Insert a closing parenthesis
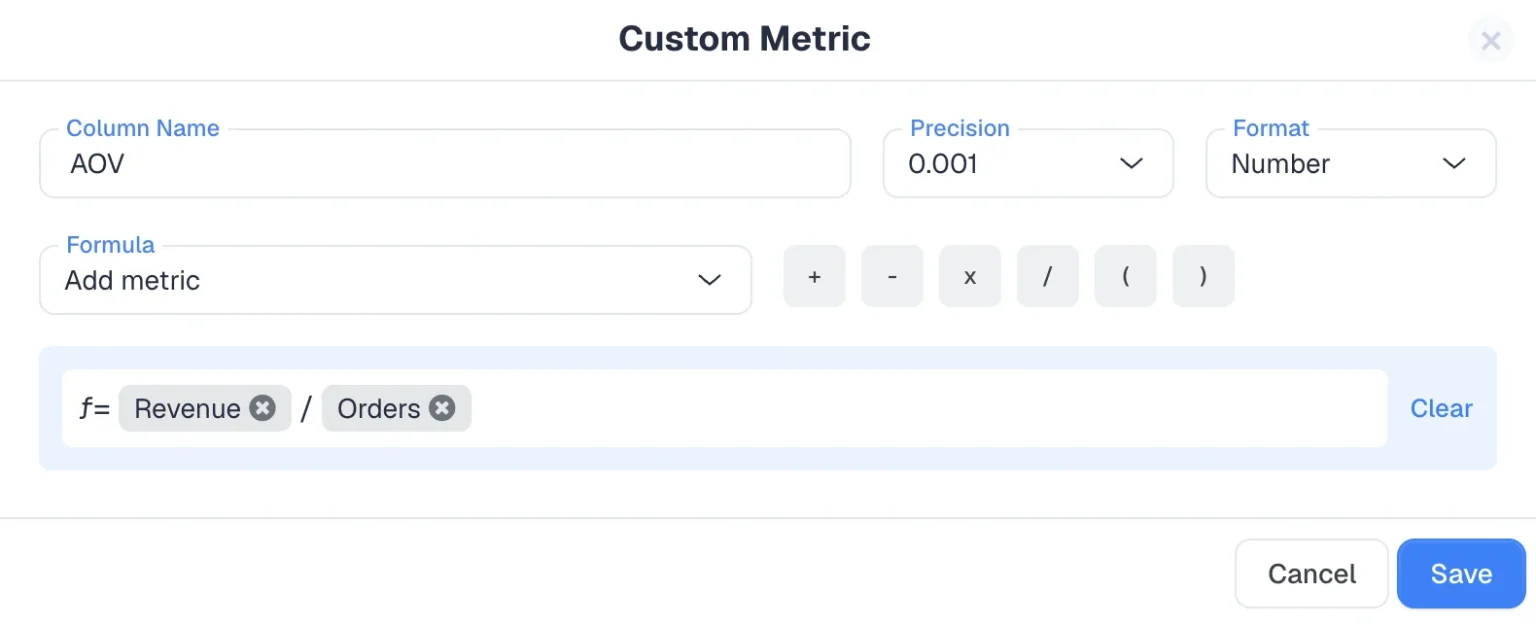This screenshot has height=626, width=1536. (1204, 276)
